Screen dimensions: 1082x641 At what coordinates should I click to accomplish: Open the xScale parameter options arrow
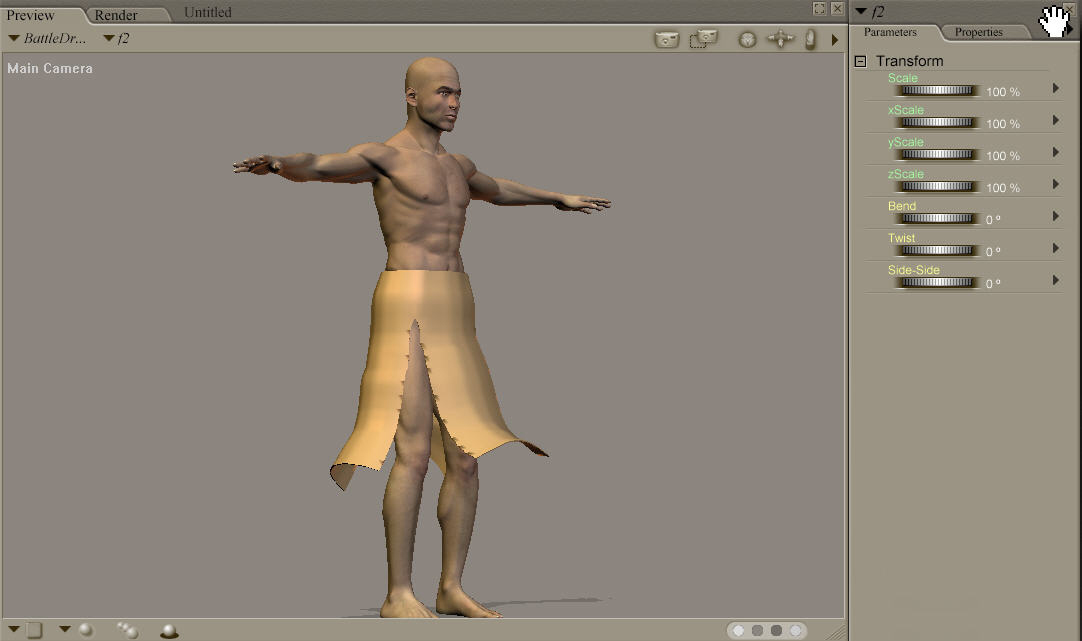(1056, 120)
